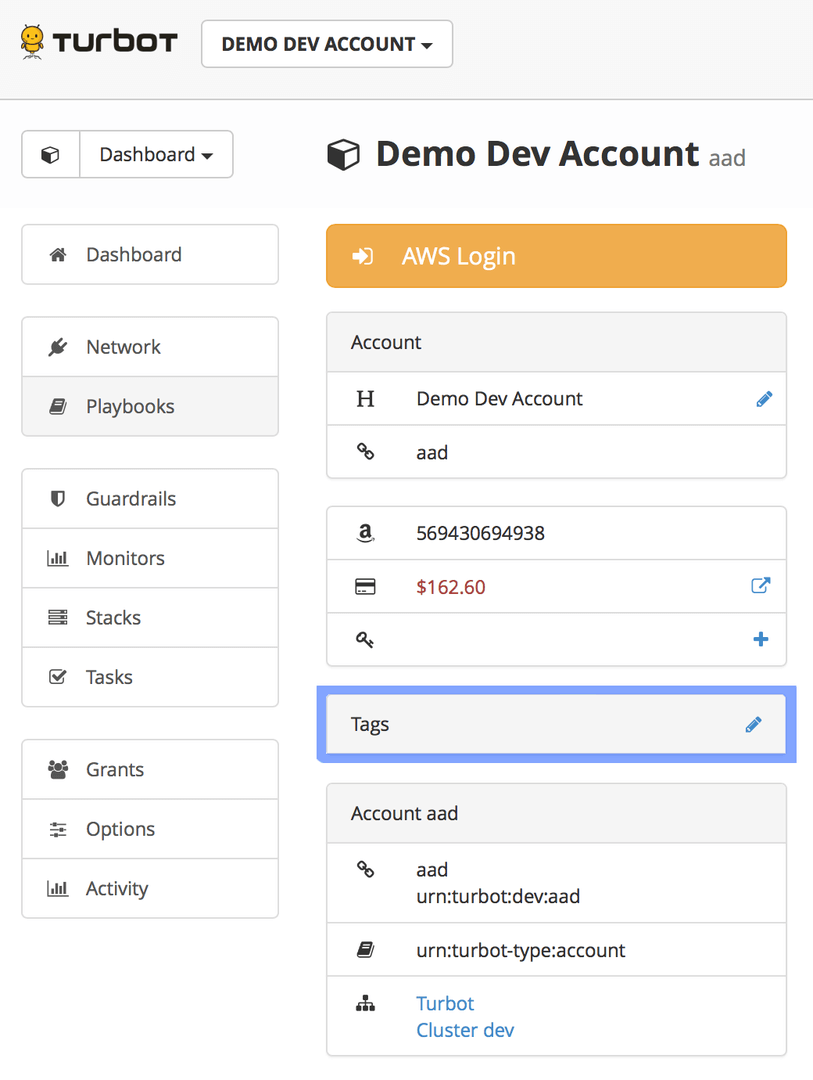Screen dimensions: 813x1080
Task: Select Guardrails in the sidebar
Action: click(150, 499)
